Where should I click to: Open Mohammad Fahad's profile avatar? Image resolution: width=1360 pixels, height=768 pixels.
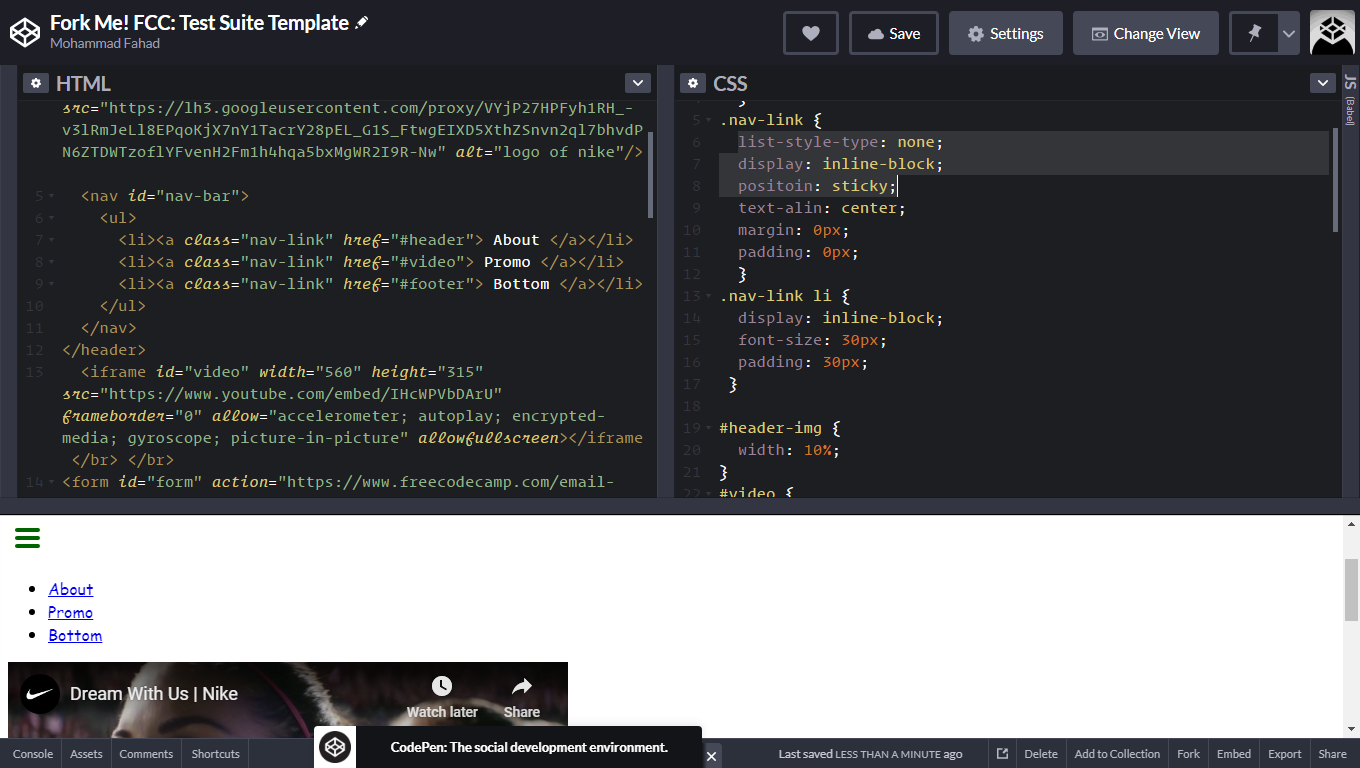[x=1331, y=32]
